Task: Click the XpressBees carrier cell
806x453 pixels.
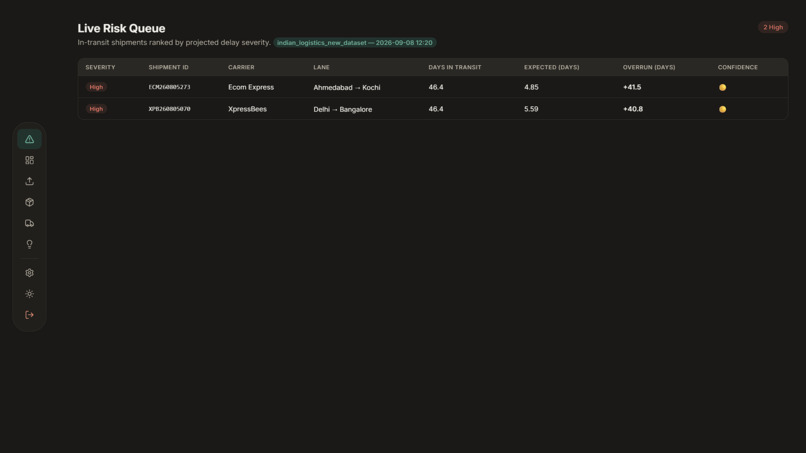Action: pos(247,109)
